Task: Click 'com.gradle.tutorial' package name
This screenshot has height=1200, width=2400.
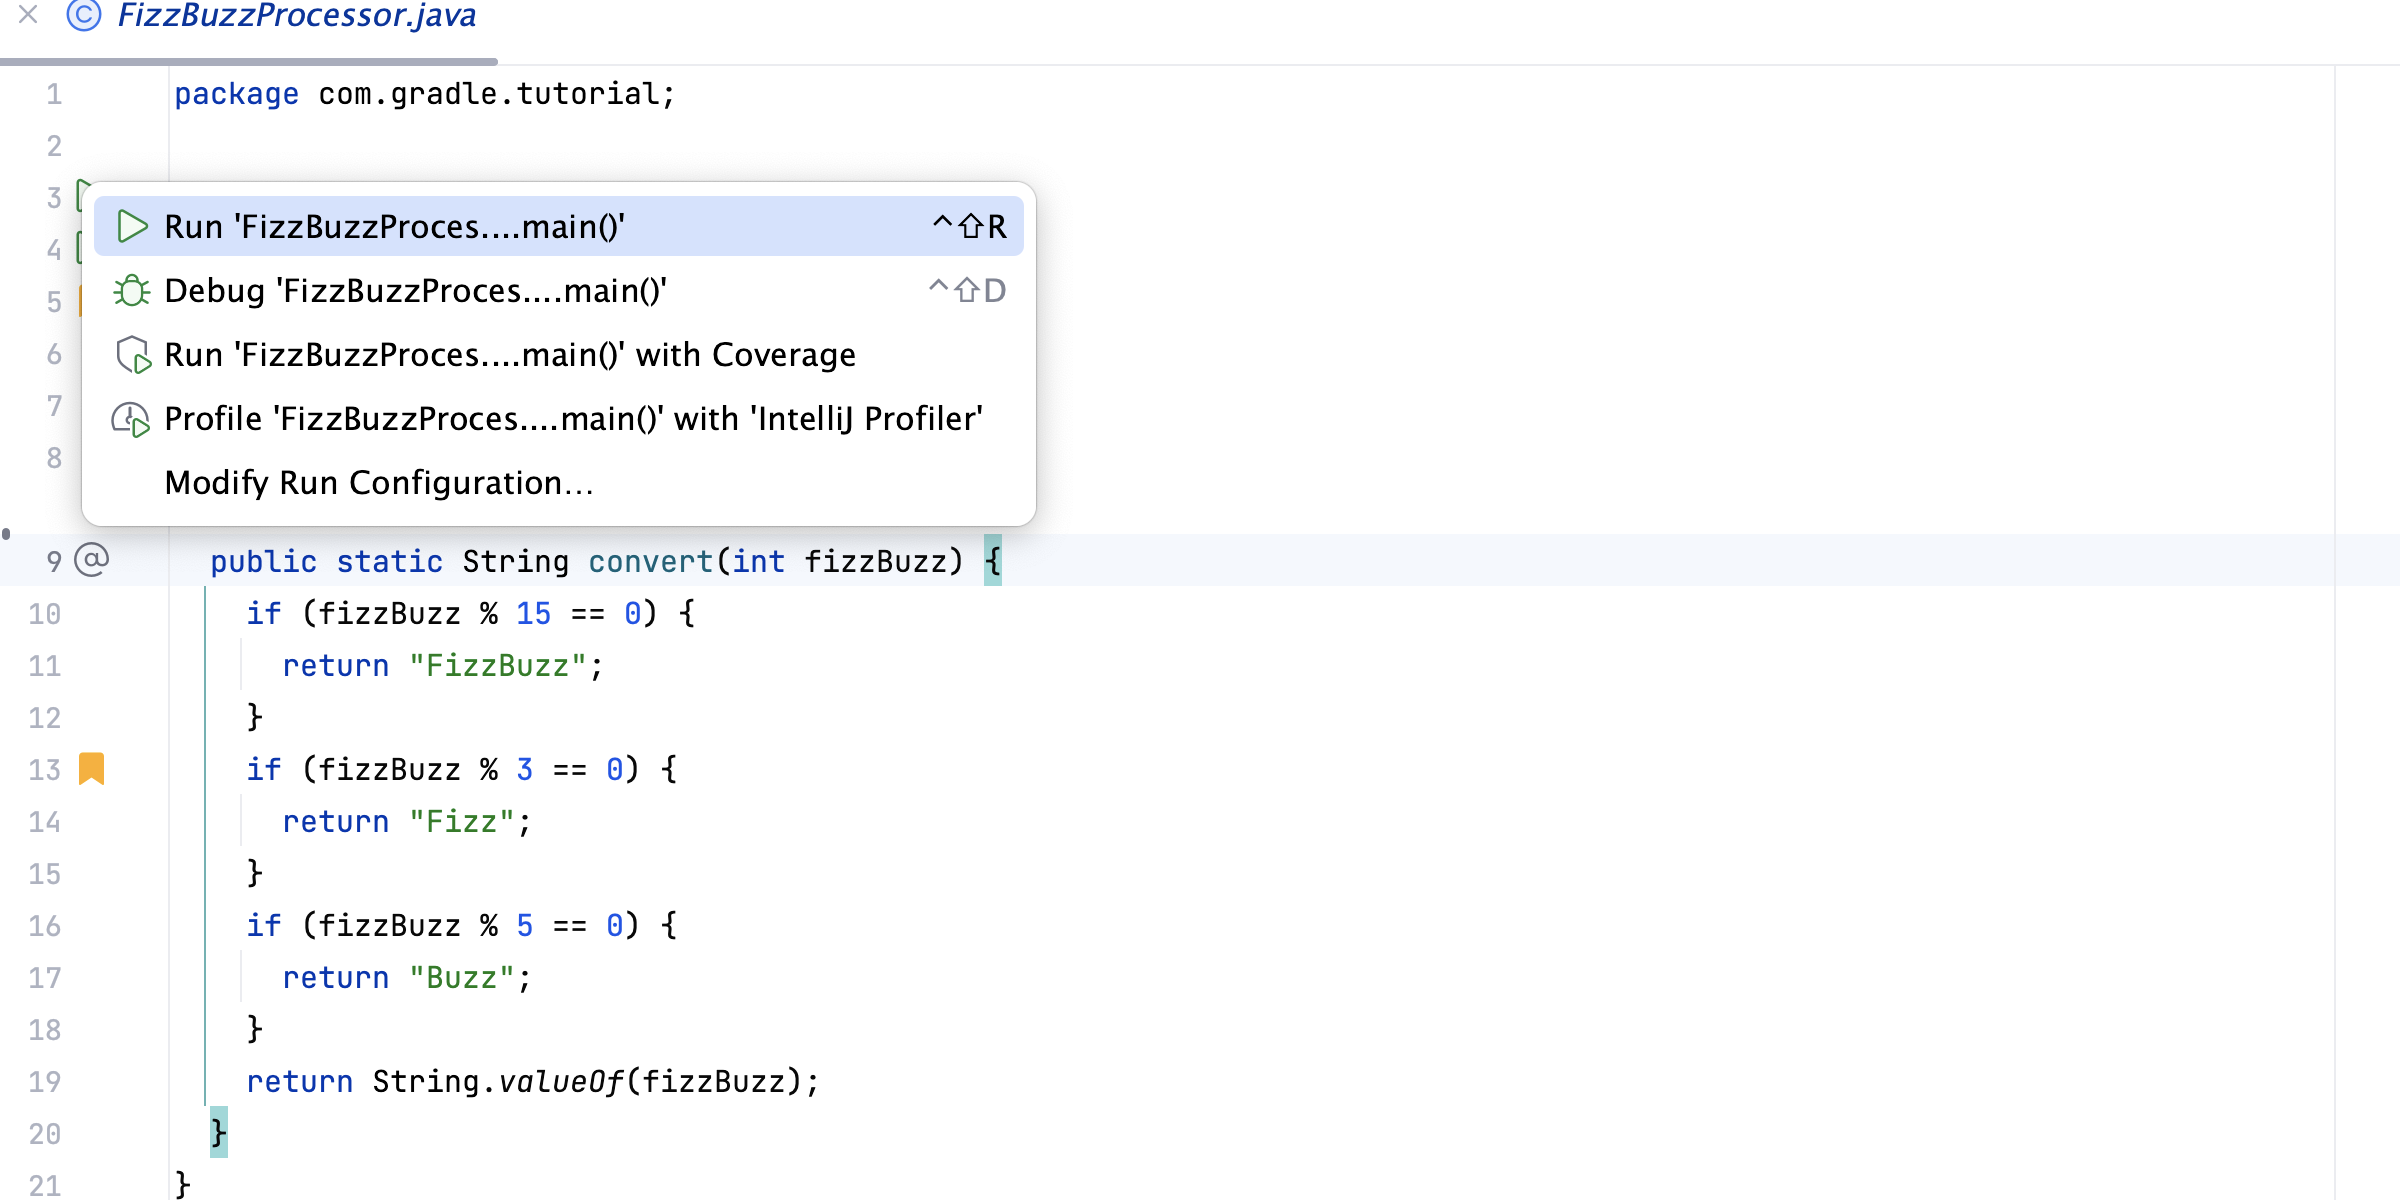Action: pyautogui.click(x=489, y=94)
